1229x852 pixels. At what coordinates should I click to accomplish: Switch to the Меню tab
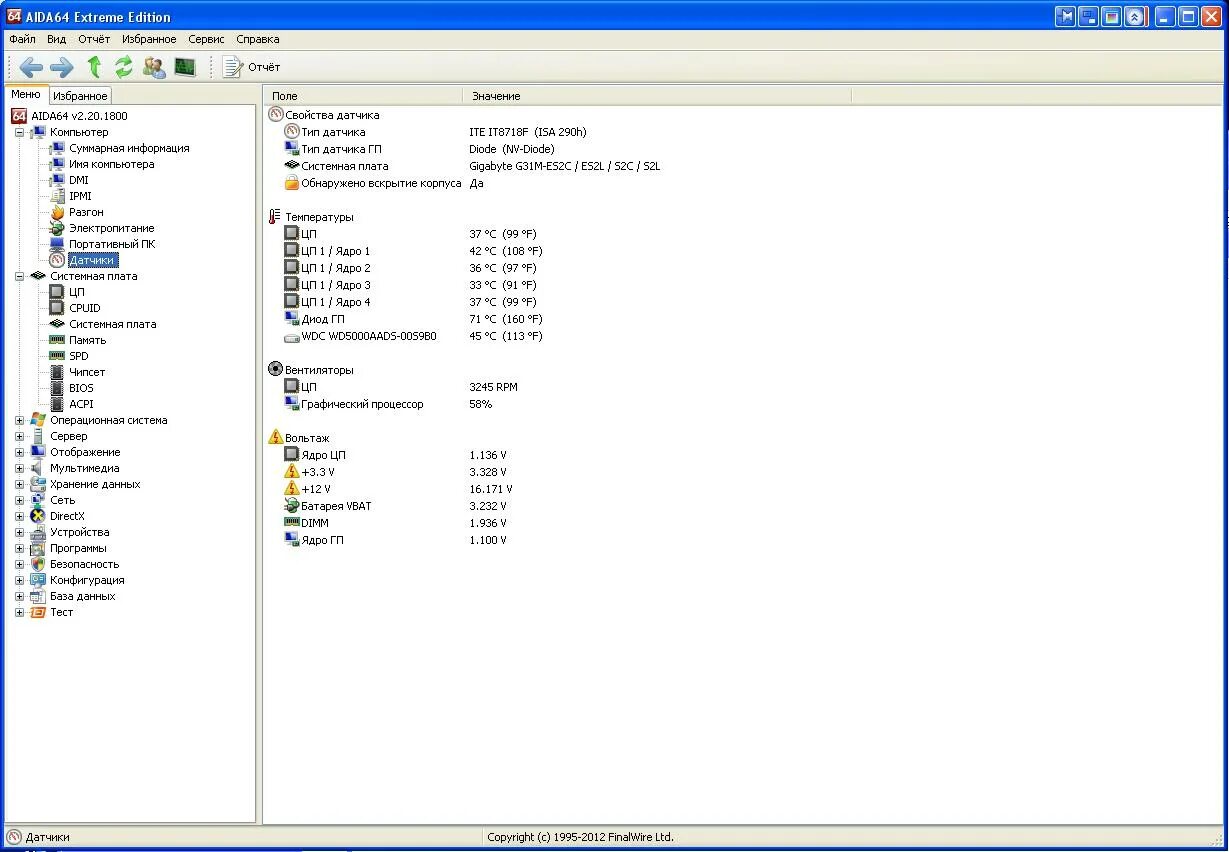26,94
